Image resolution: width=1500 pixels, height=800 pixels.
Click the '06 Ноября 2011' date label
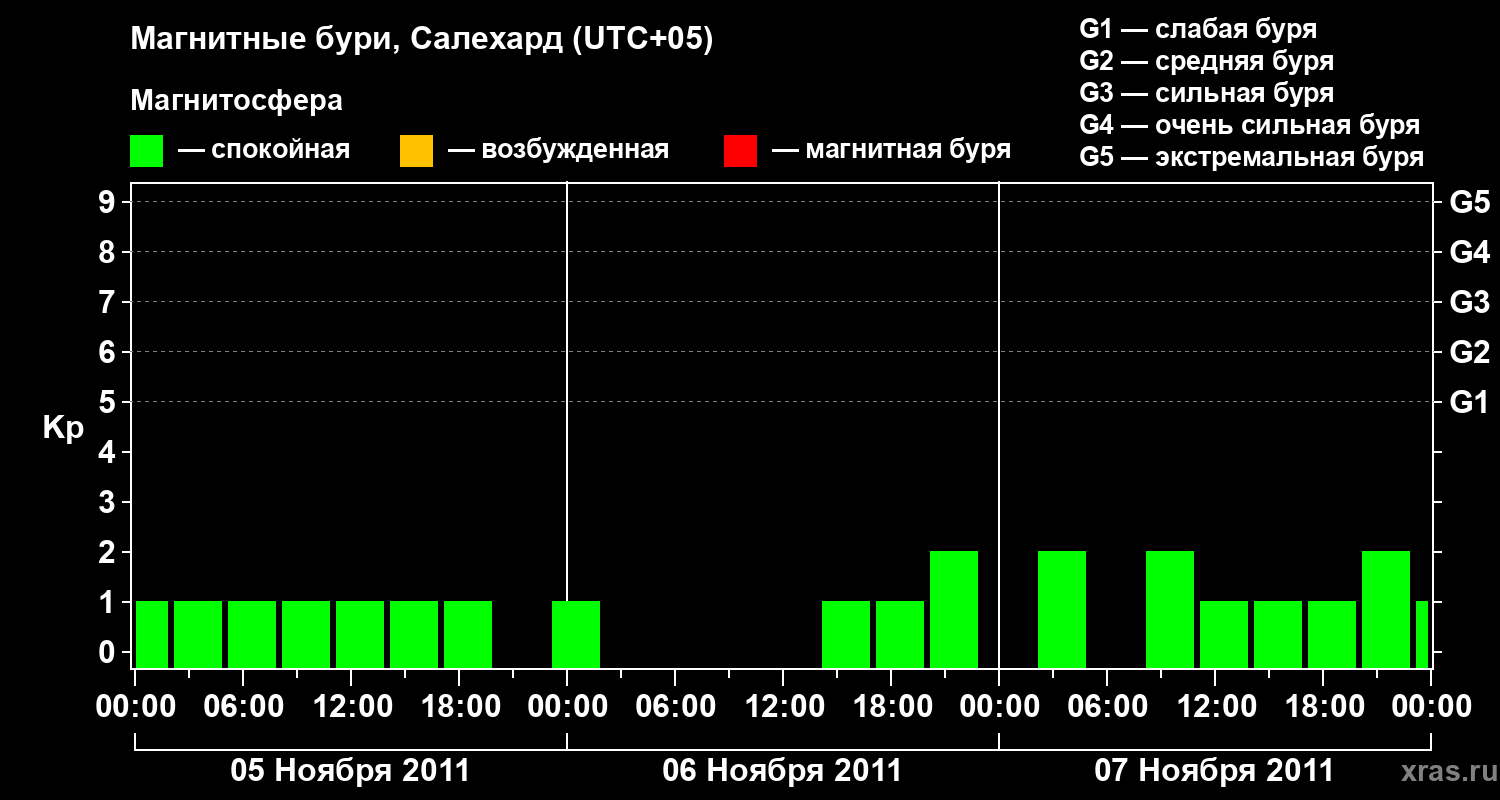click(x=782, y=771)
